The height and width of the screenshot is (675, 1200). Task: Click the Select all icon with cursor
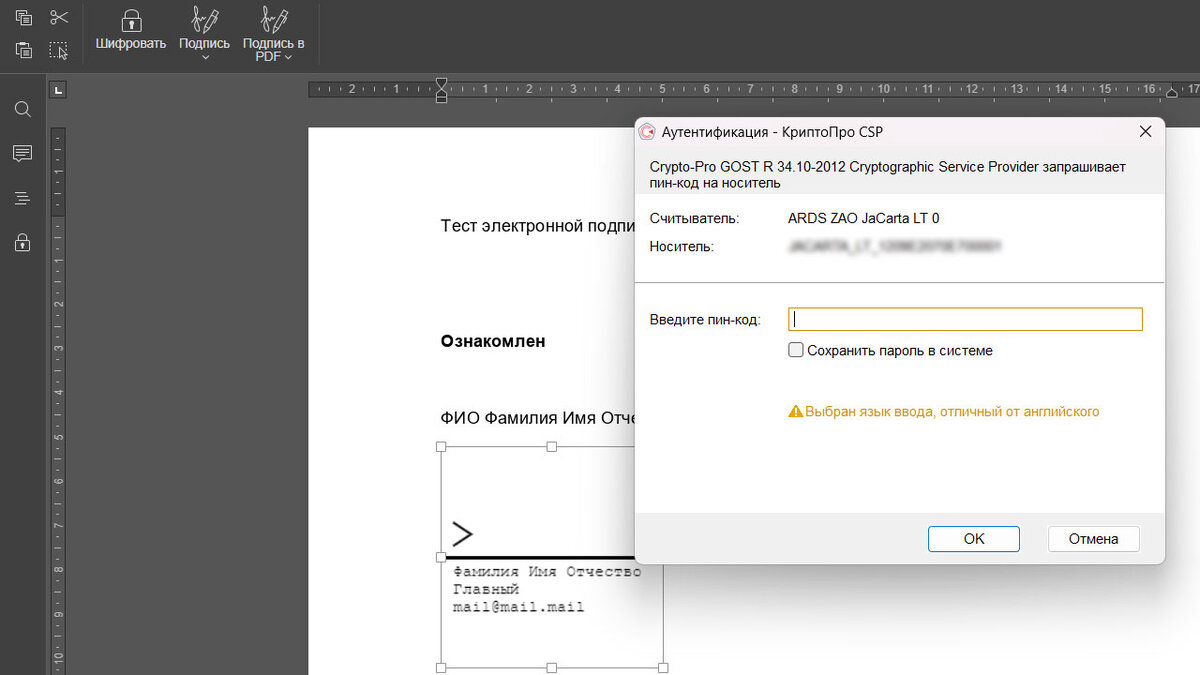59,50
